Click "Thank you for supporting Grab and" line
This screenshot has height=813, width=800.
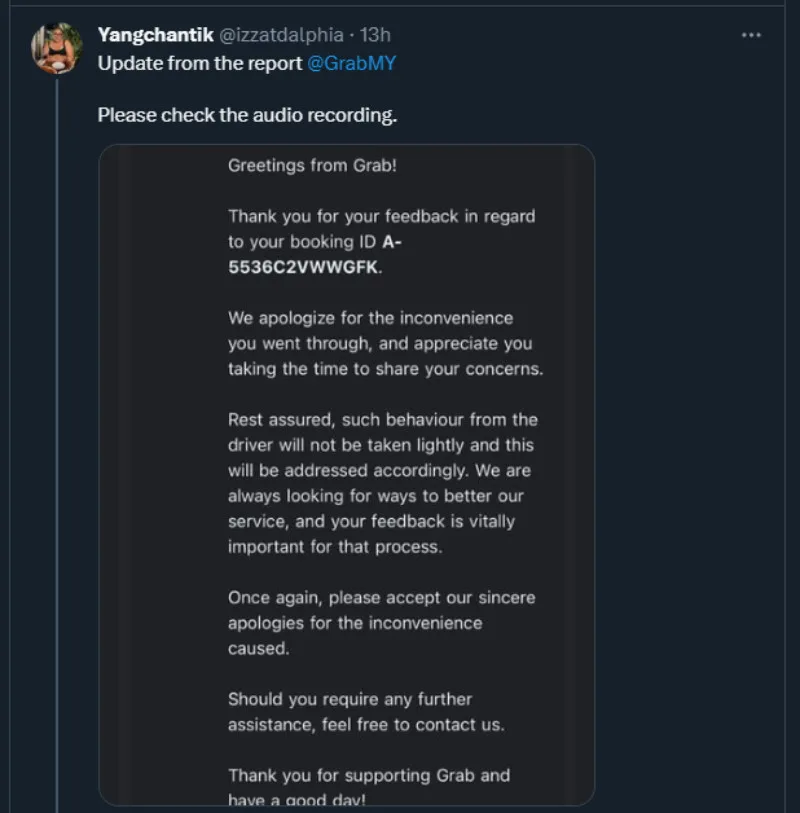point(368,775)
